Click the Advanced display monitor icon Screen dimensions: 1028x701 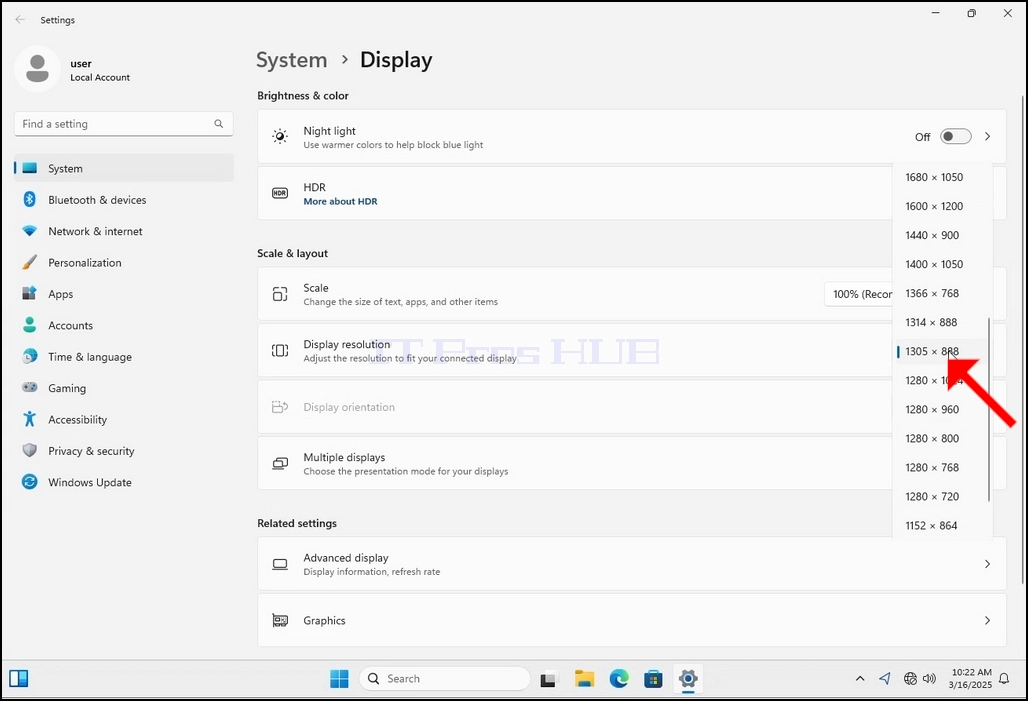280,564
